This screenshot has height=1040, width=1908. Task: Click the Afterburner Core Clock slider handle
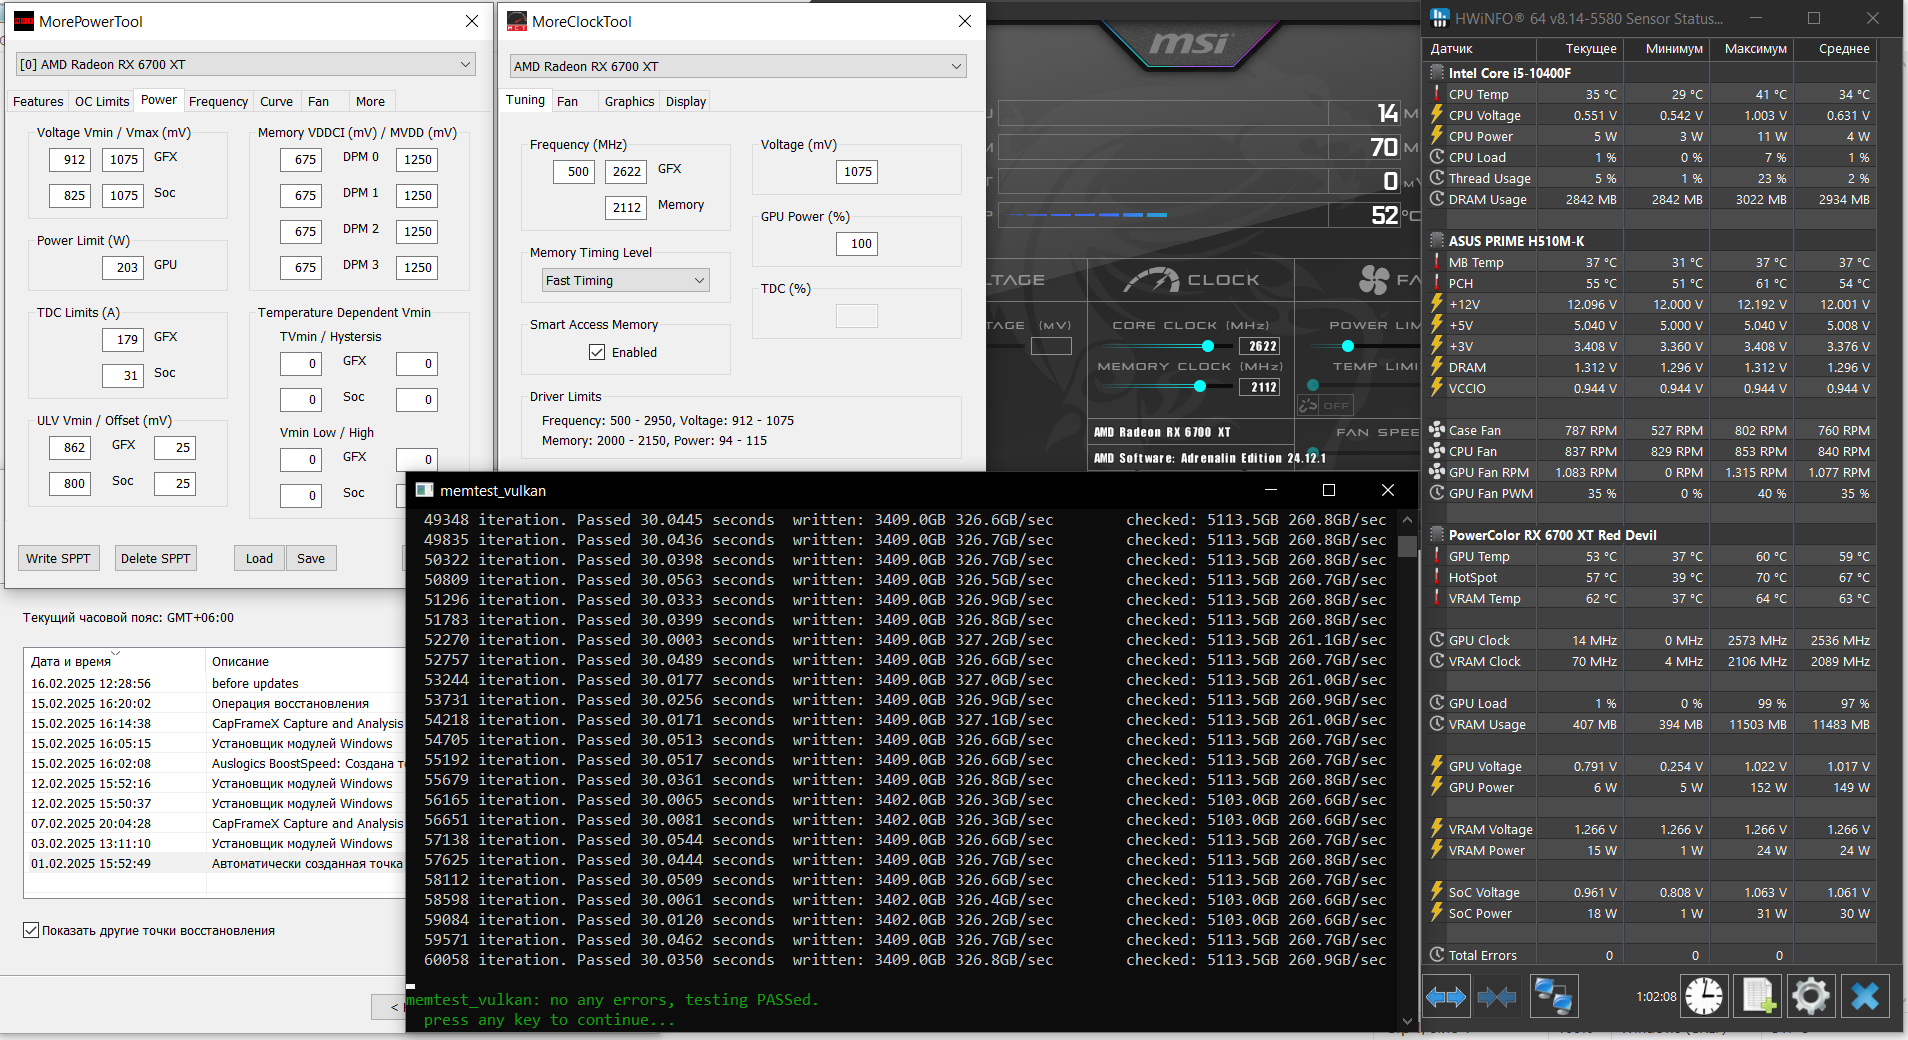pyautogui.click(x=1208, y=346)
